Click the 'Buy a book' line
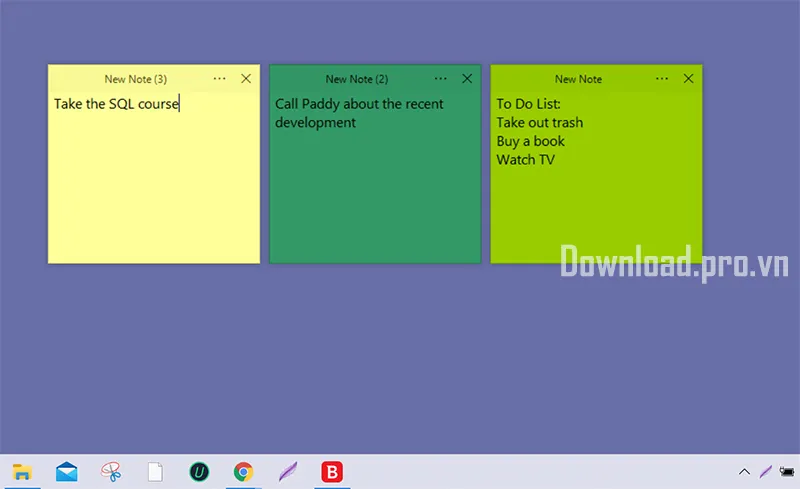This screenshot has width=800, height=489. tap(531, 141)
